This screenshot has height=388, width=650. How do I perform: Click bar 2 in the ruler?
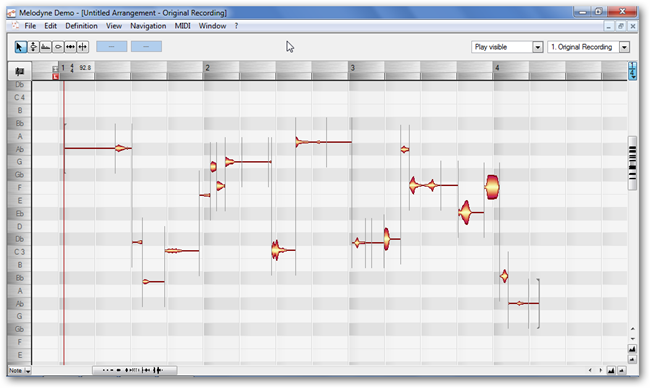click(208, 68)
